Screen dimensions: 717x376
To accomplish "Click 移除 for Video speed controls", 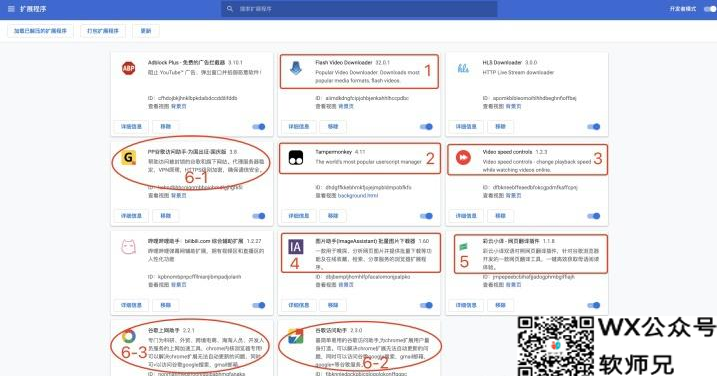I will click(500, 216).
